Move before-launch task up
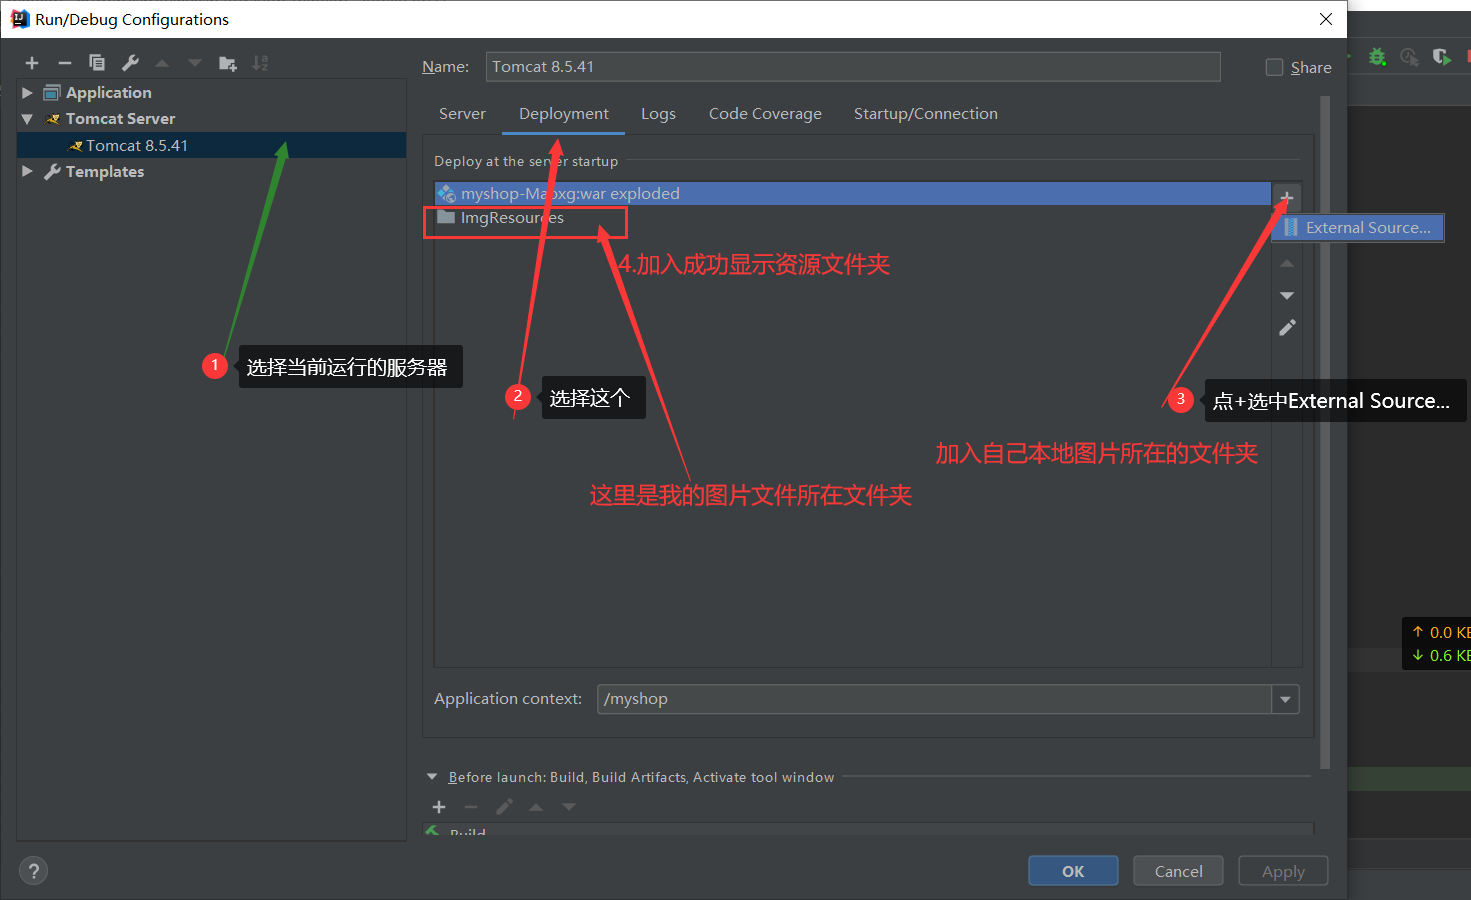This screenshot has height=900, width=1471. pyautogui.click(x=536, y=807)
